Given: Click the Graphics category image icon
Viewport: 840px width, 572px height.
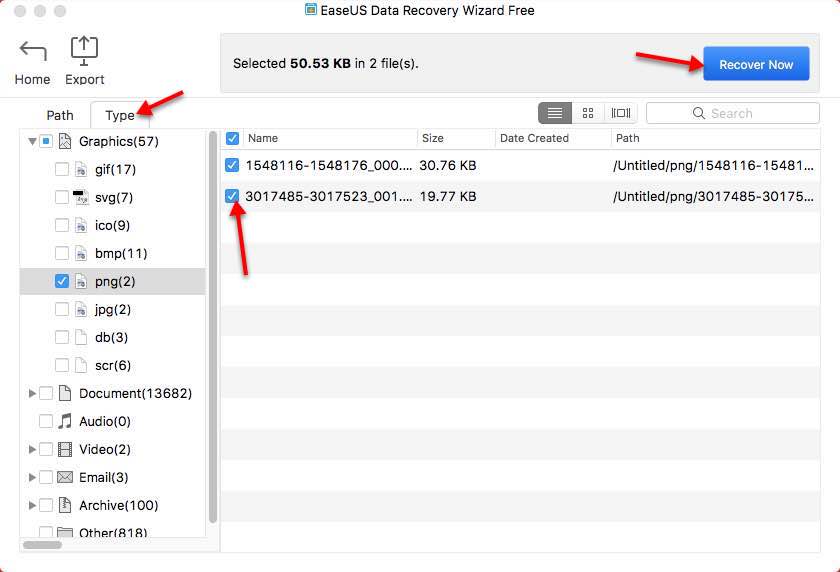Looking at the screenshot, I should 65,141.
